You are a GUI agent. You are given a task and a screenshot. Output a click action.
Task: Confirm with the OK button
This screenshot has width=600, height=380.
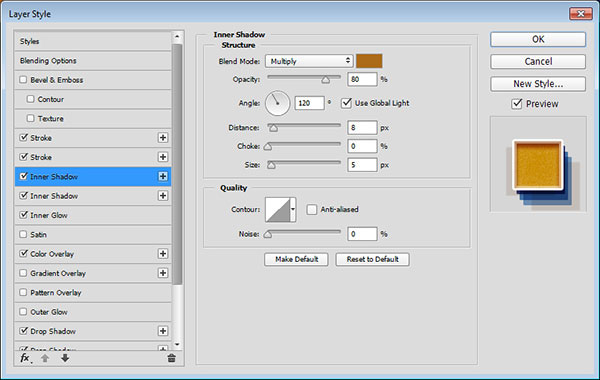(x=538, y=39)
